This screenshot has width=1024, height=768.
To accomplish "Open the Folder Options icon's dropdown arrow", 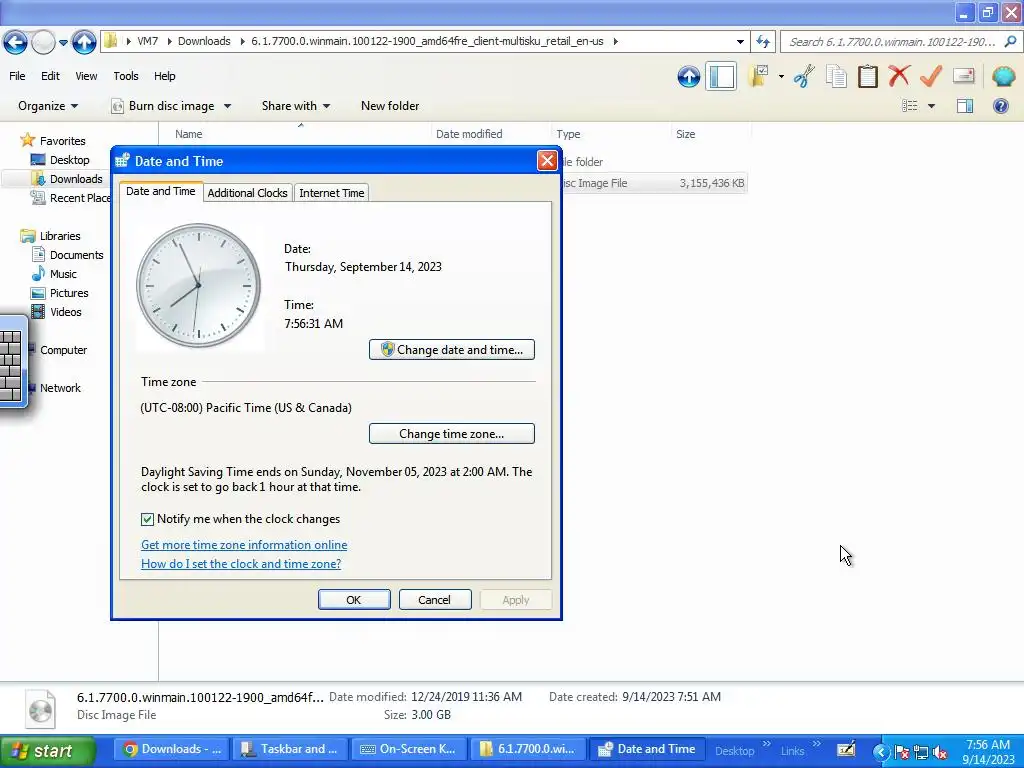I will tap(781, 76).
